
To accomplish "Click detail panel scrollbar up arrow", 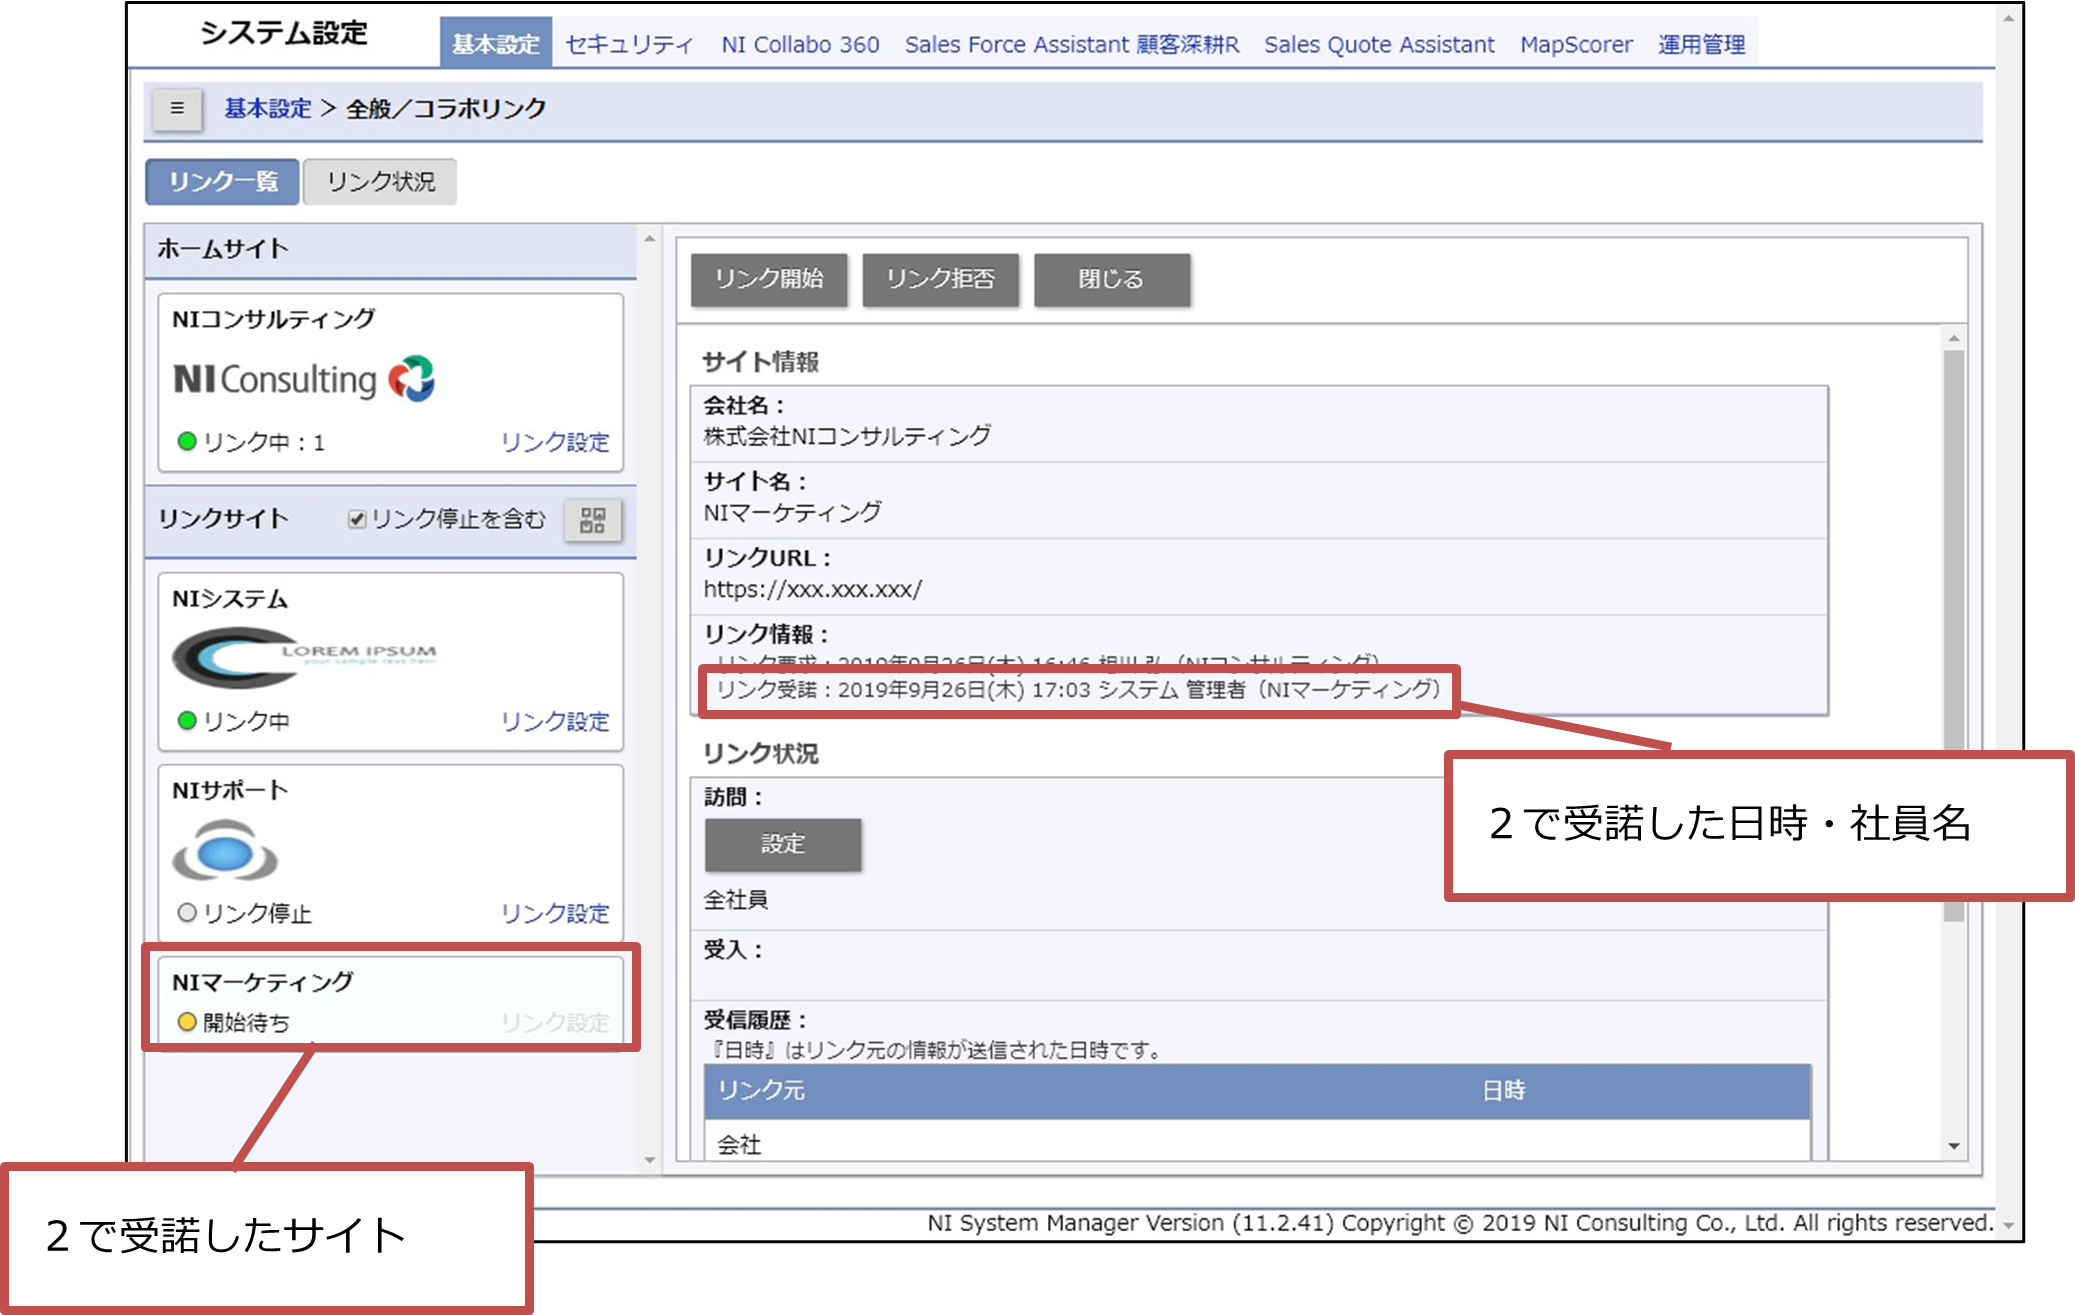I will click(x=1953, y=340).
